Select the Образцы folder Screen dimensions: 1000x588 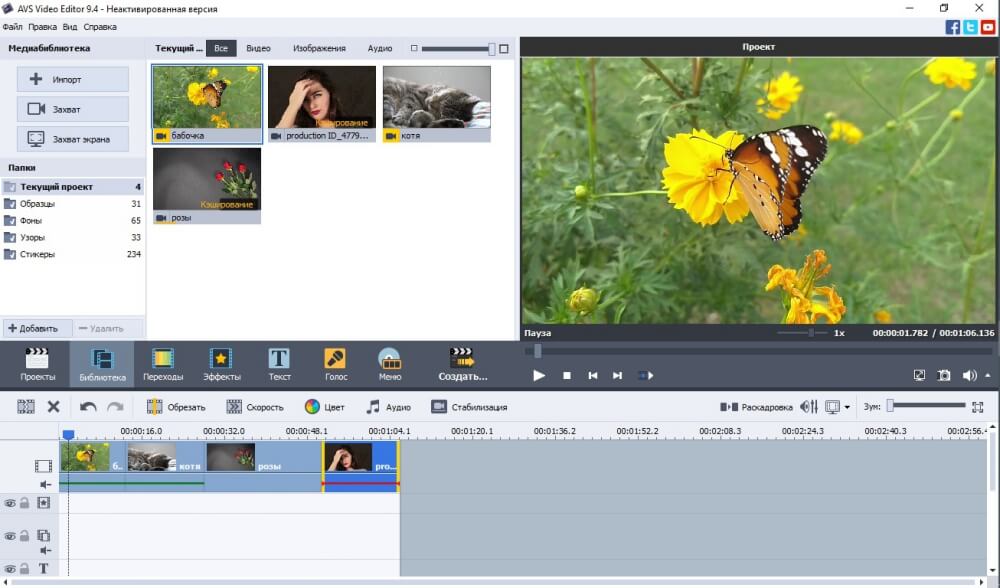pyautogui.click(x=73, y=203)
